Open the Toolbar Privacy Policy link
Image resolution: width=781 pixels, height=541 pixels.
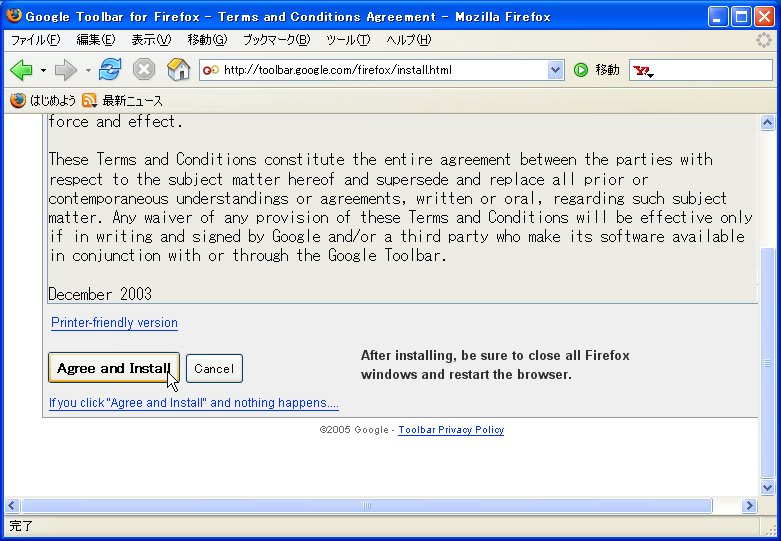451,430
